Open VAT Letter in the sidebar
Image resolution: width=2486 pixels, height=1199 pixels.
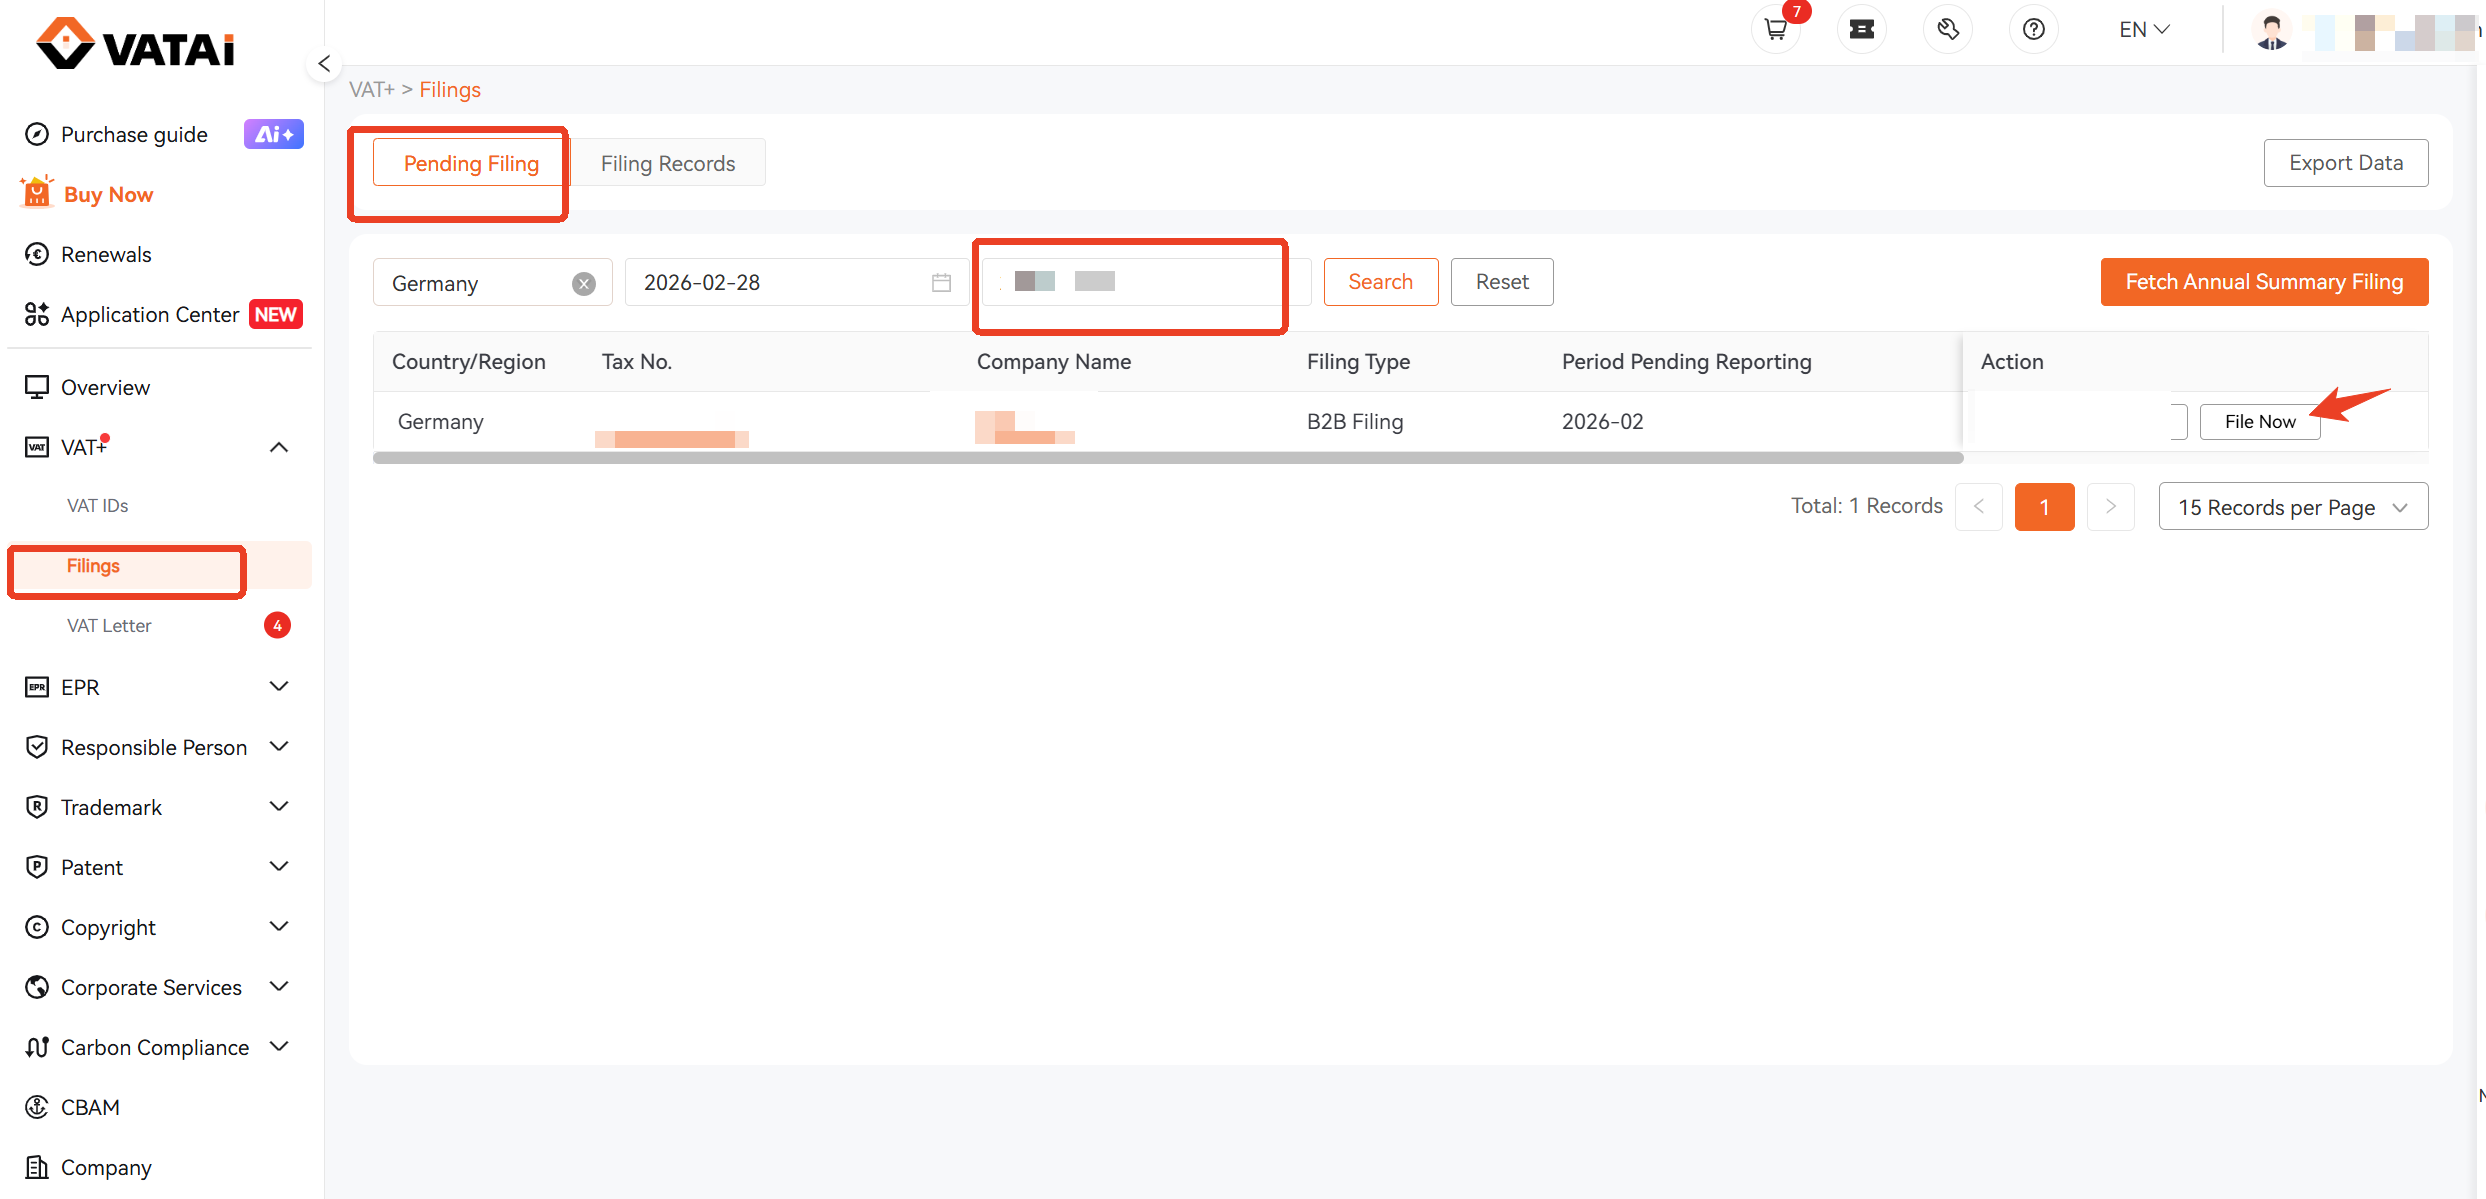109,626
